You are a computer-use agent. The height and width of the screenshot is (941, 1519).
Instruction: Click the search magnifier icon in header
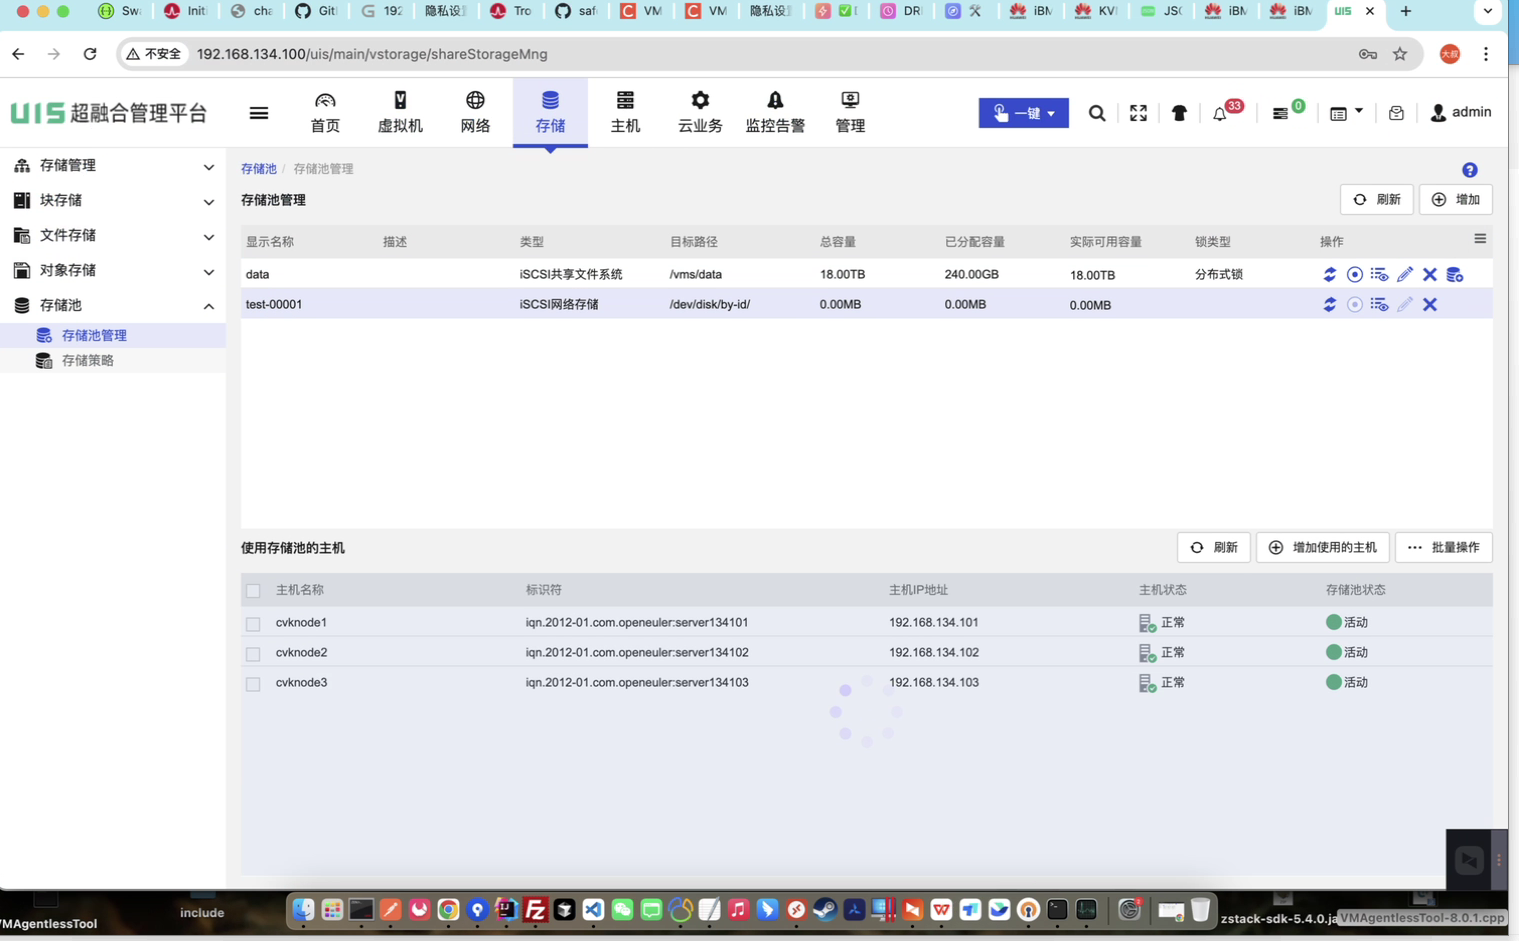[1097, 113]
